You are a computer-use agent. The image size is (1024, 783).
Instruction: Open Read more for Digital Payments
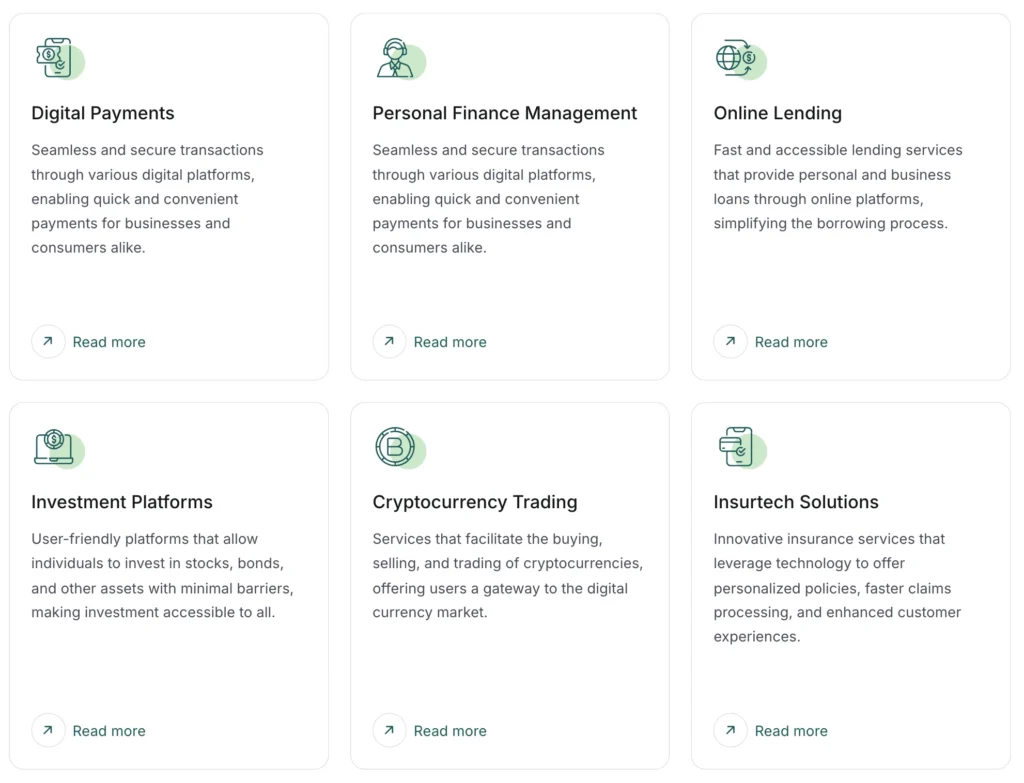(x=108, y=341)
